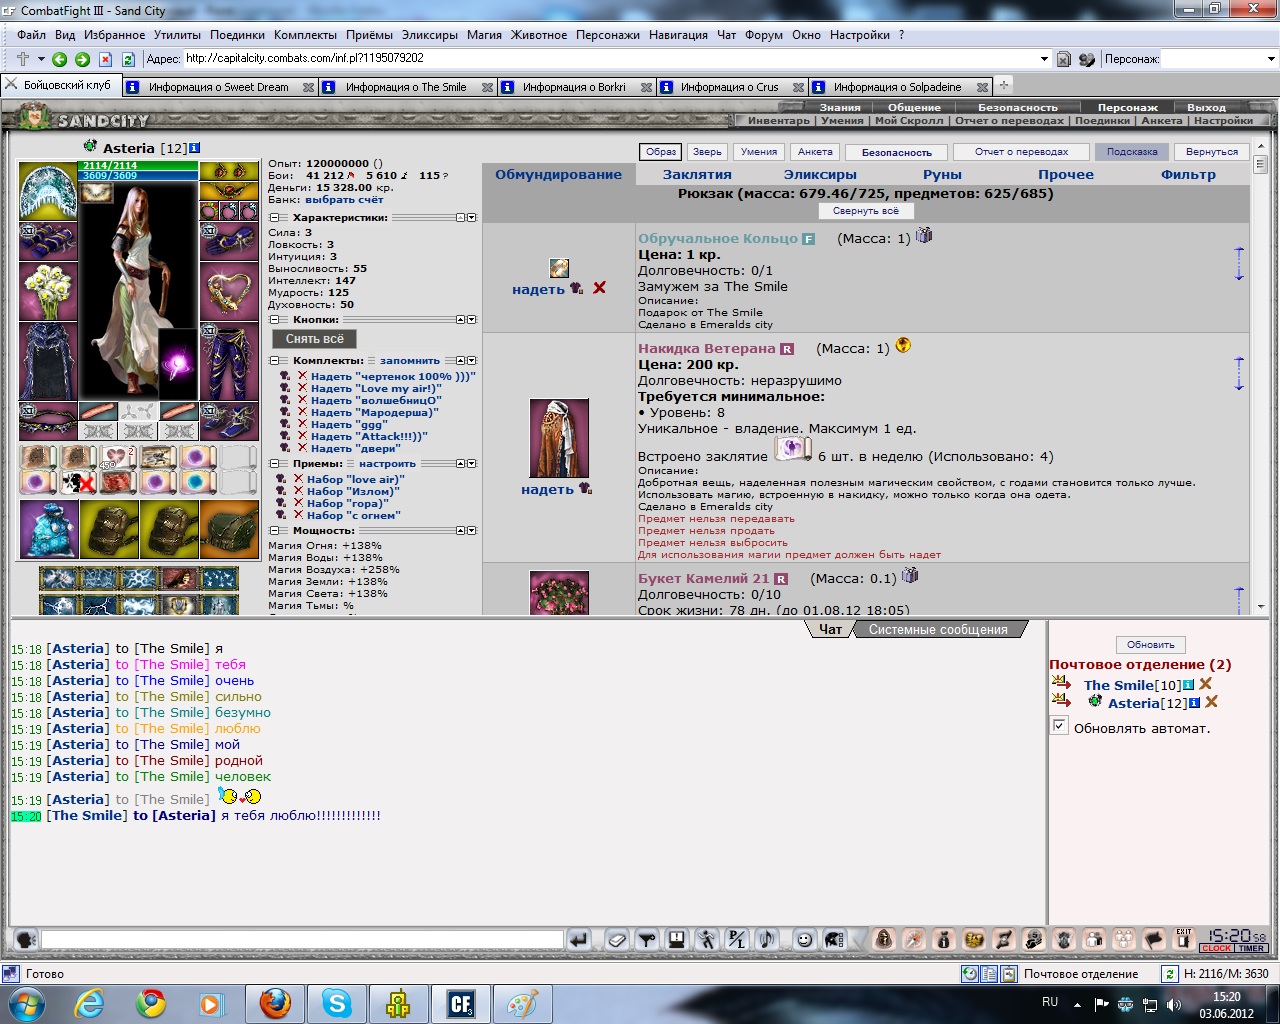Click Фильтр inventory tab

coord(1188,174)
